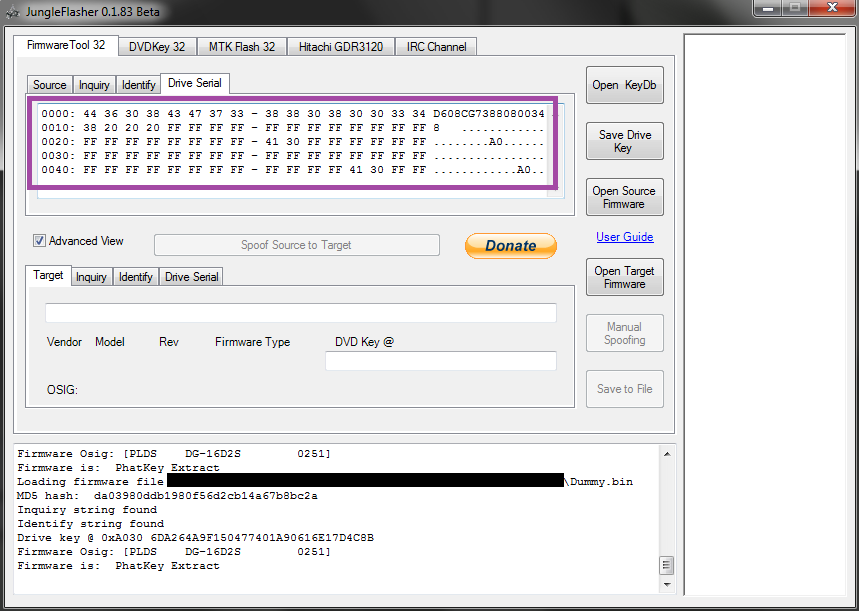Click Open Source Firmware button
859x611 pixels.
click(625, 197)
